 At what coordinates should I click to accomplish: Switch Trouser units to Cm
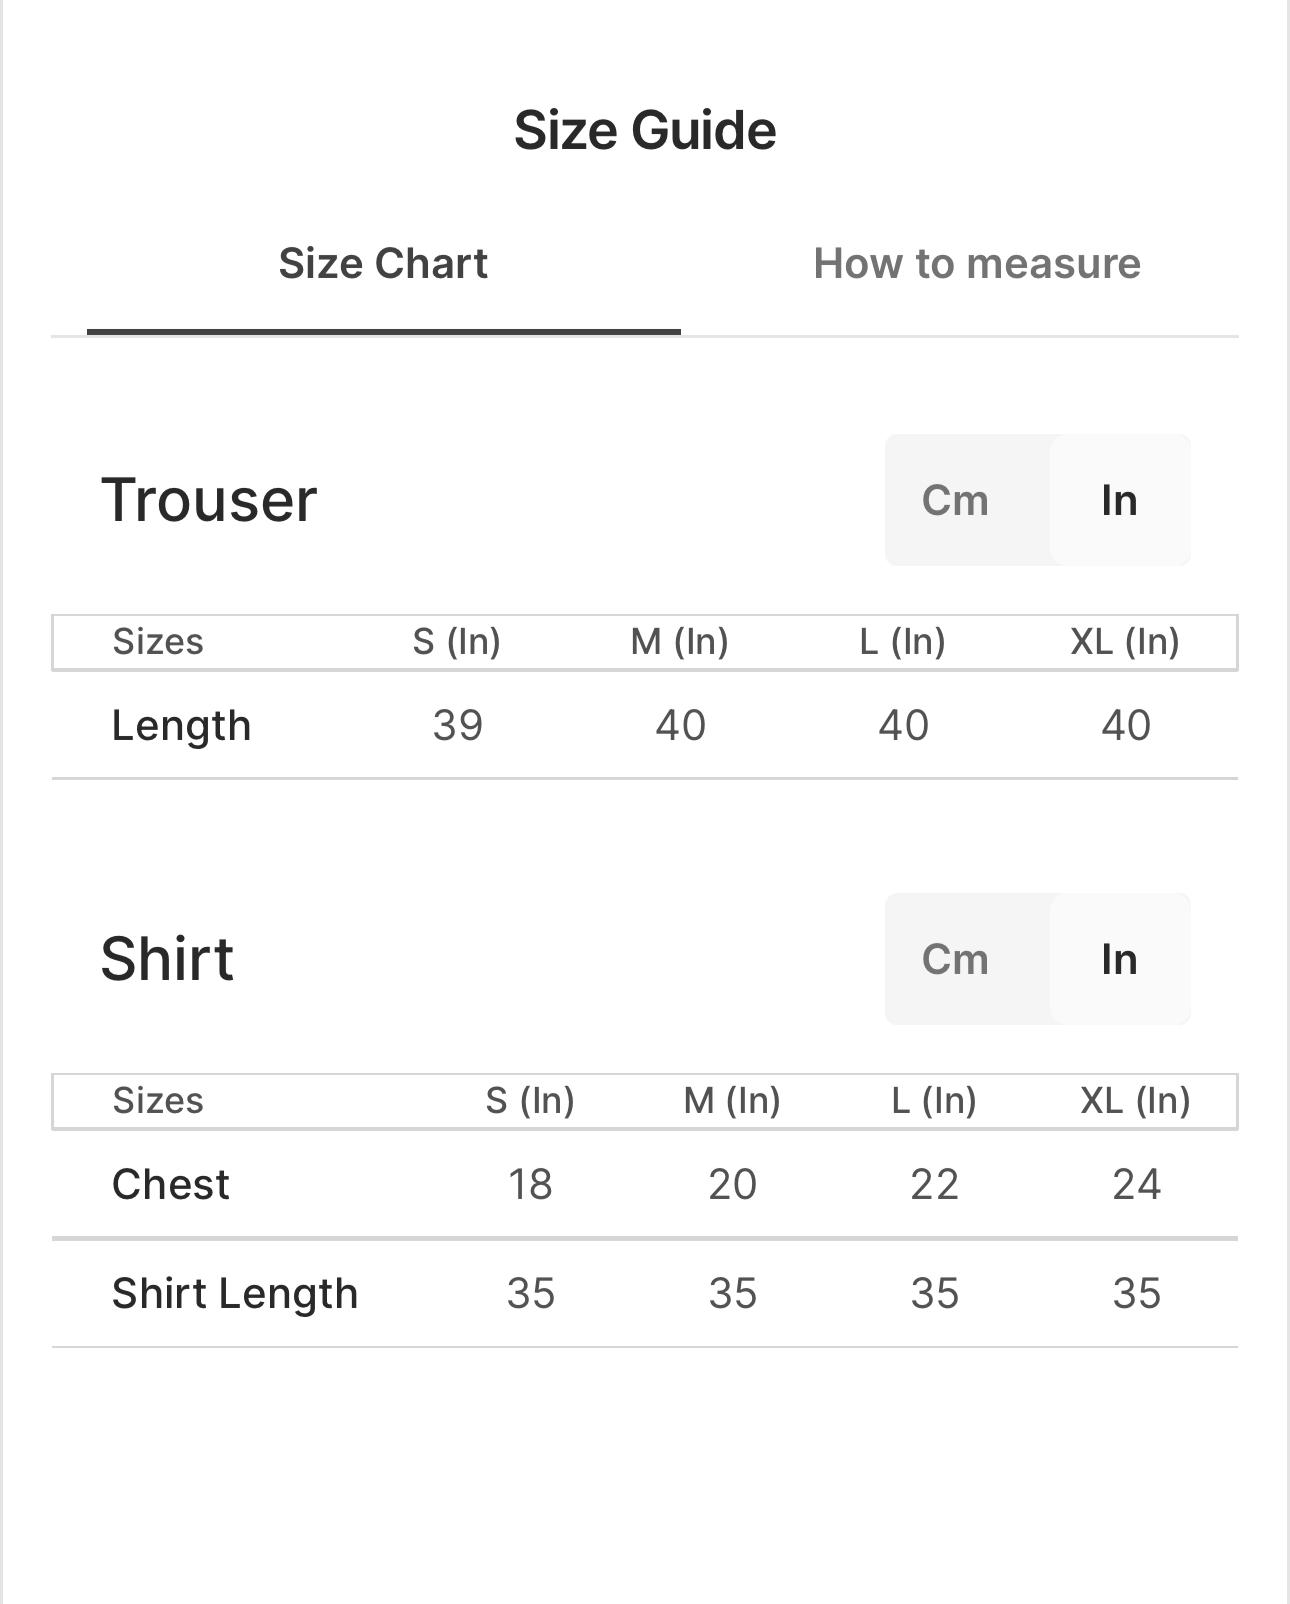pos(955,500)
